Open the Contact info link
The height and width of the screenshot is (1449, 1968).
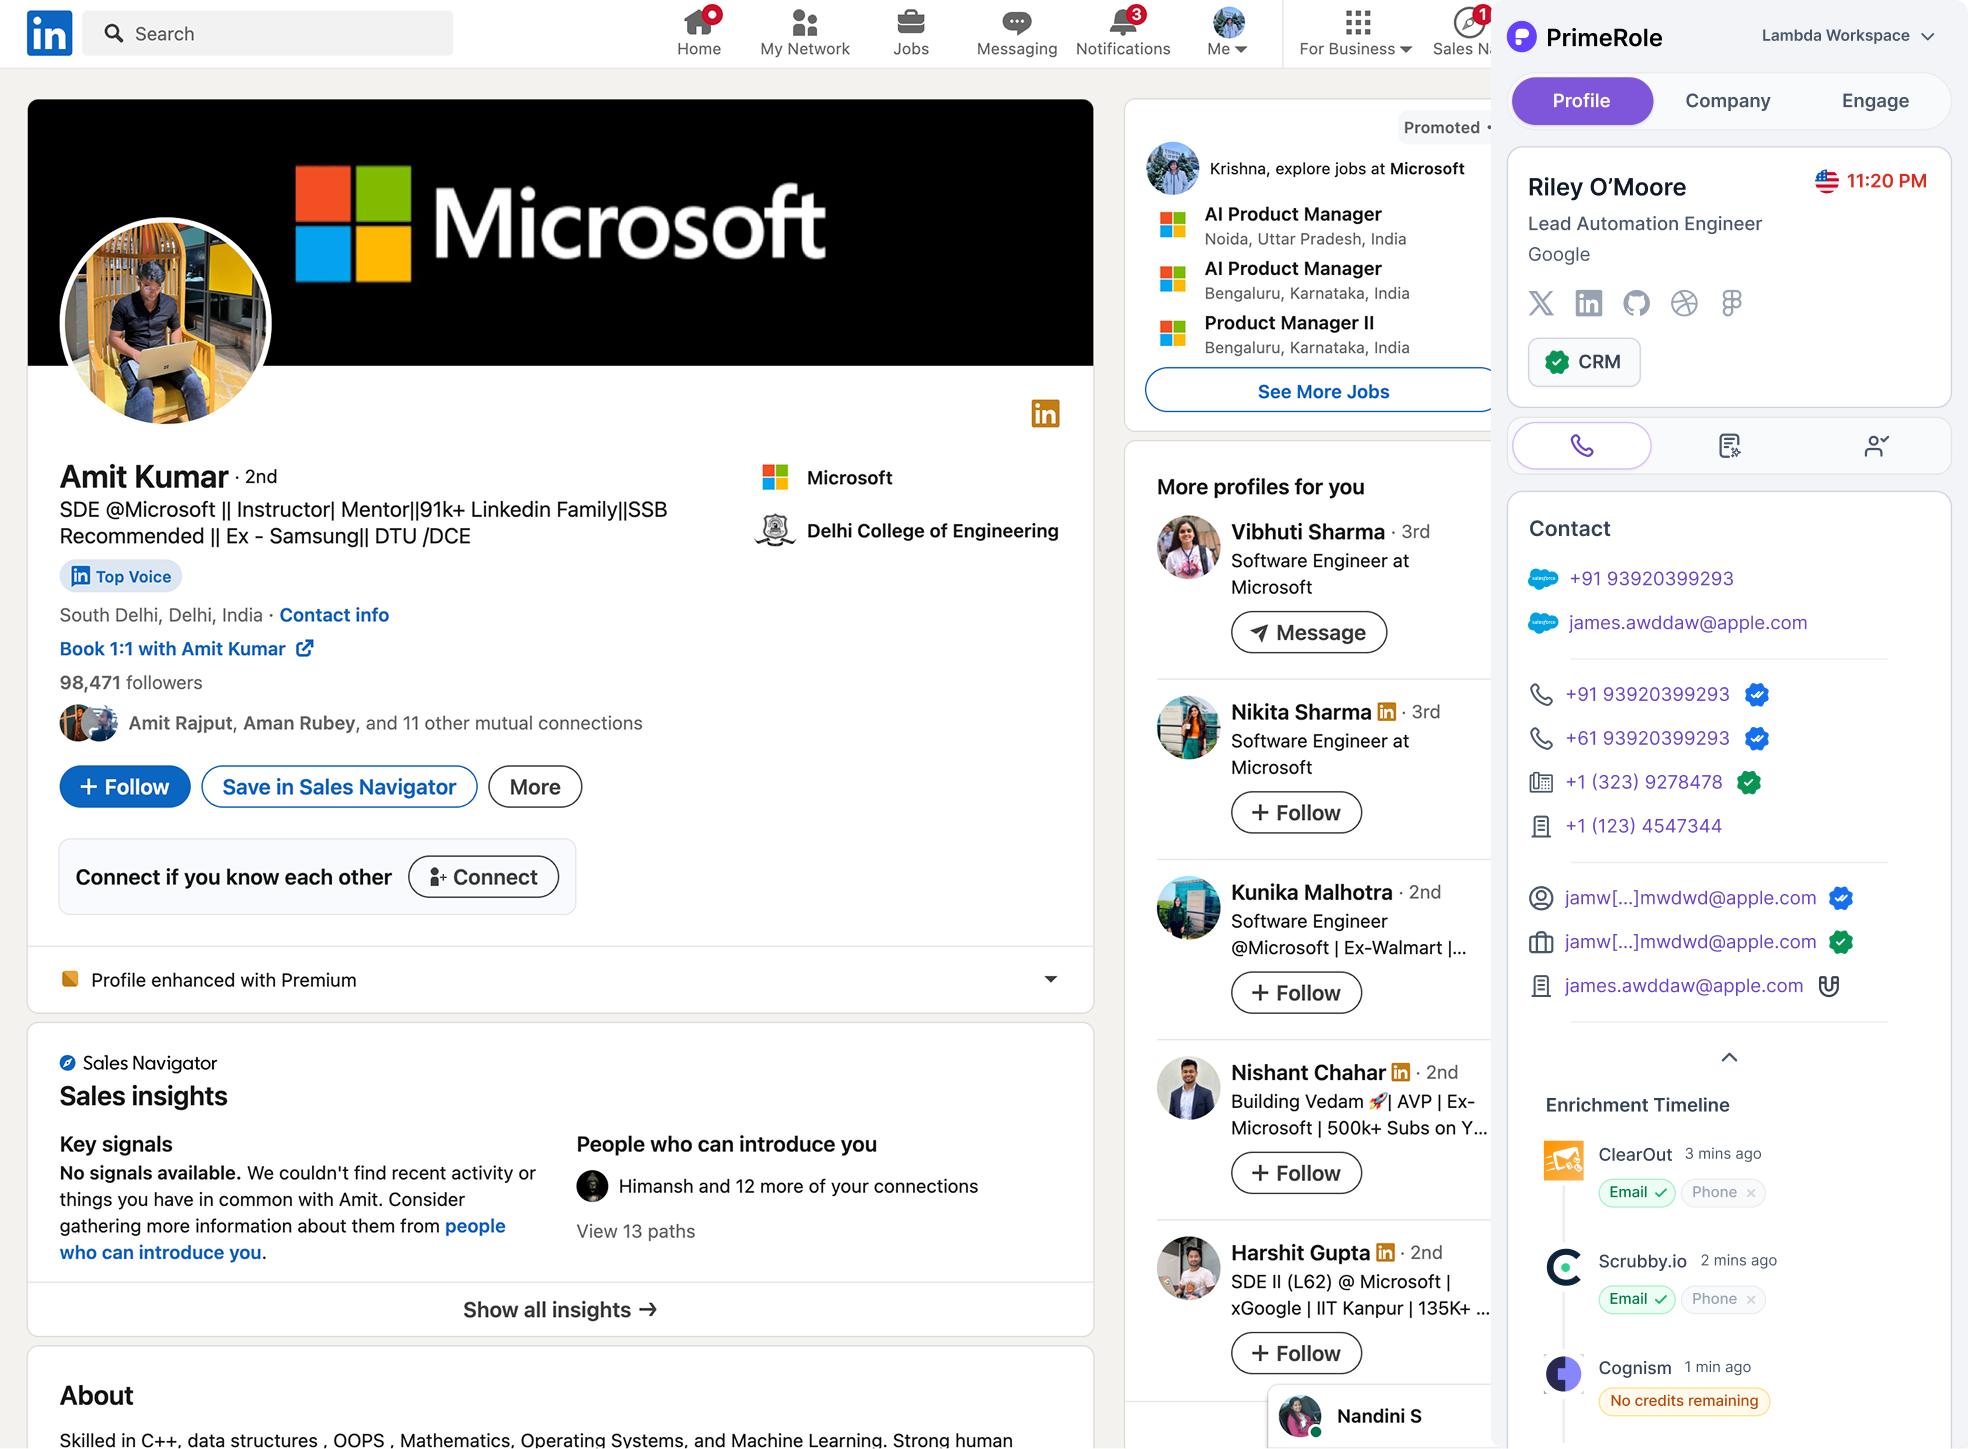(334, 615)
